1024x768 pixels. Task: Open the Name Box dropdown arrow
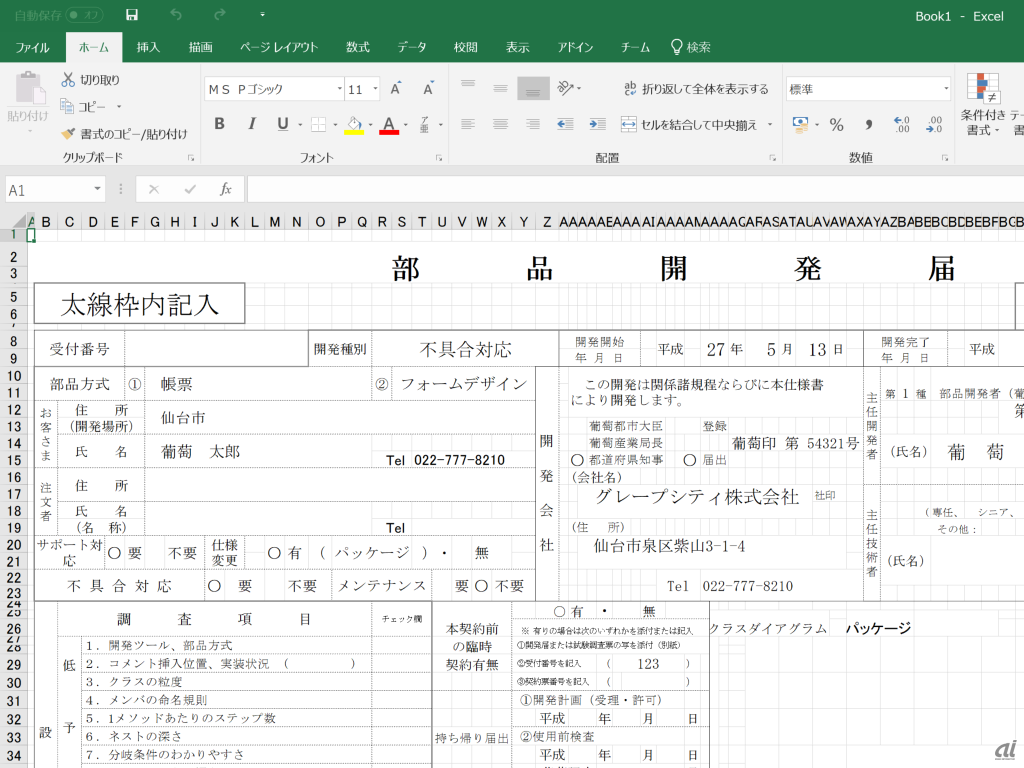click(x=97, y=189)
